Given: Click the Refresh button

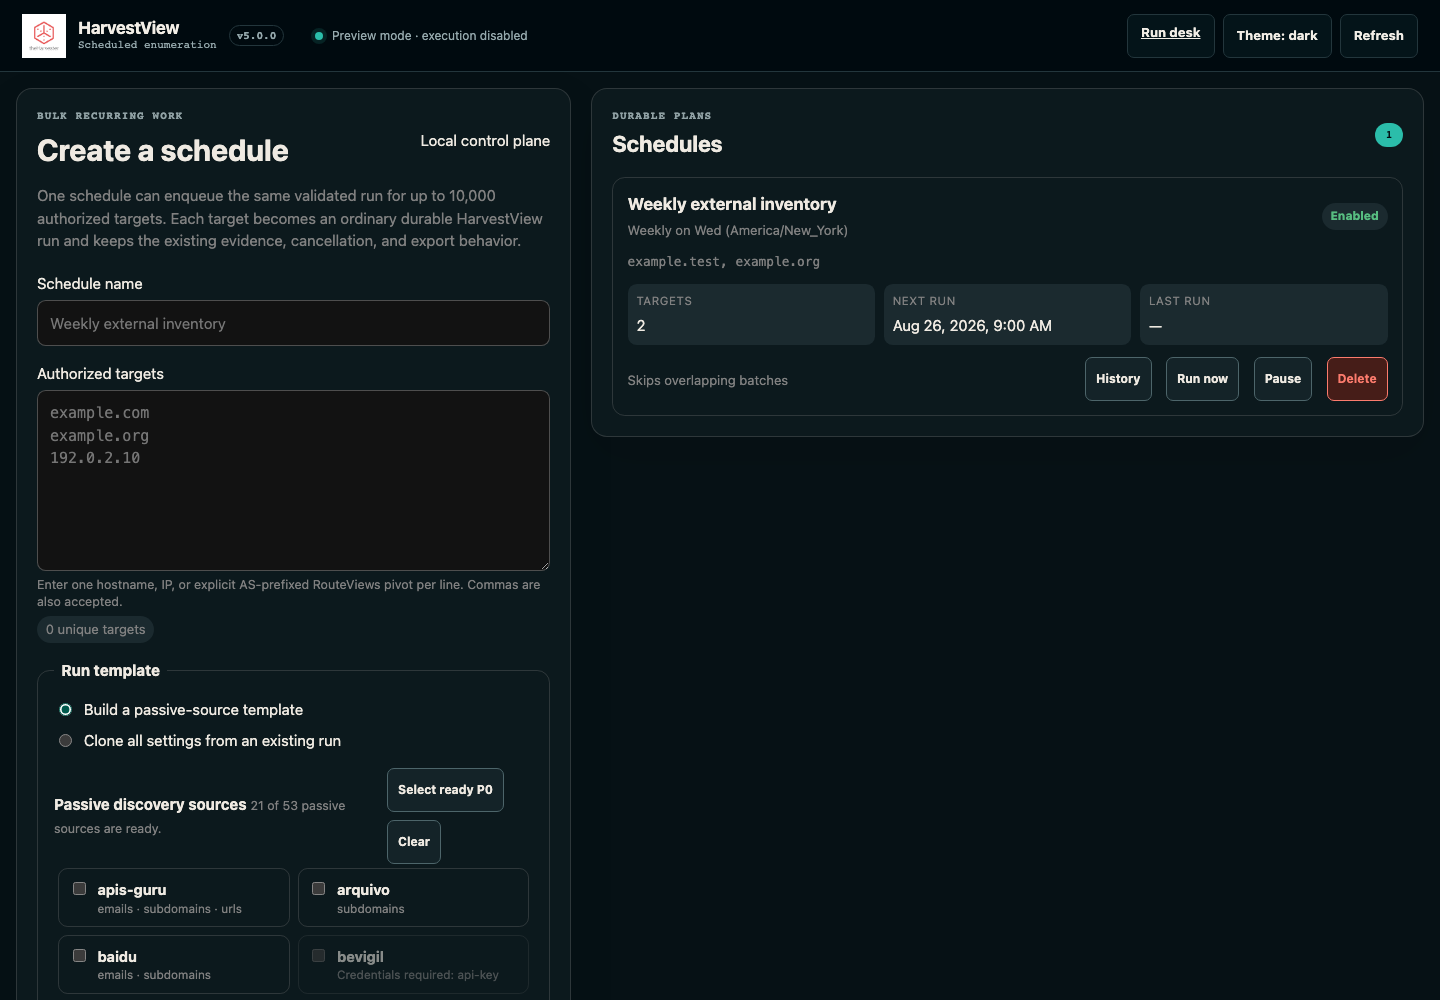Looking at the screenshot, I should click(1378, 36).
